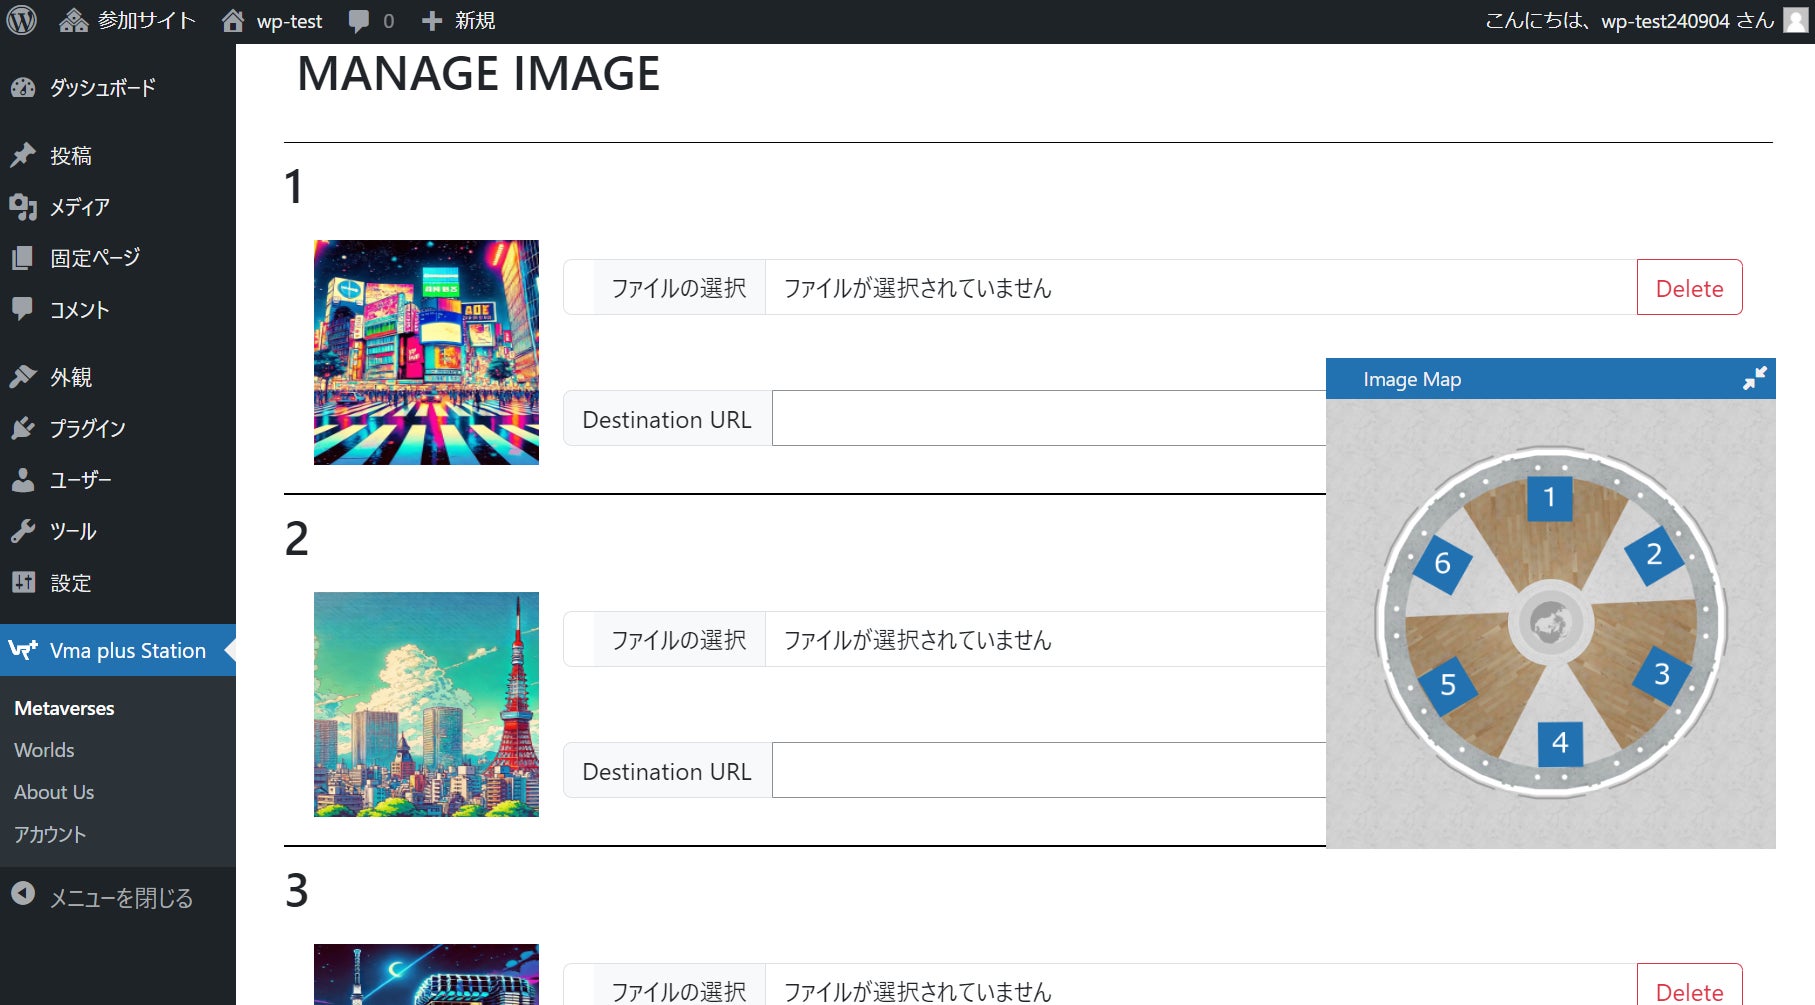Go to wp-test site home
The width and height of the screenshot is (1815, 1005).
272,21
